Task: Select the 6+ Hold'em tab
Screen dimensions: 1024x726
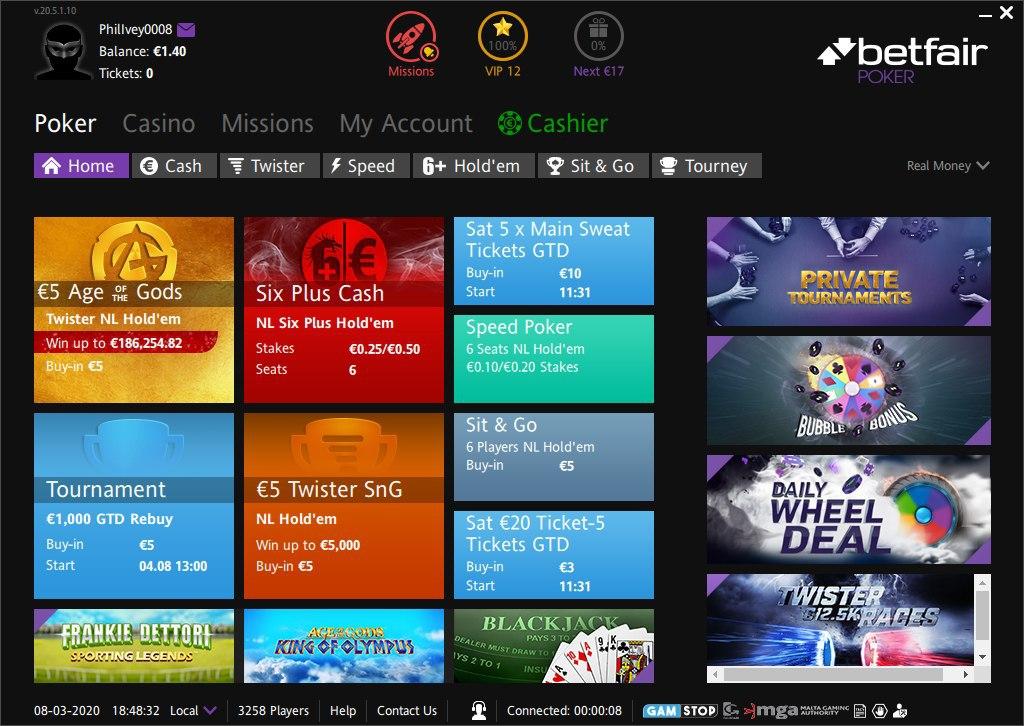Action: point(473,166)
